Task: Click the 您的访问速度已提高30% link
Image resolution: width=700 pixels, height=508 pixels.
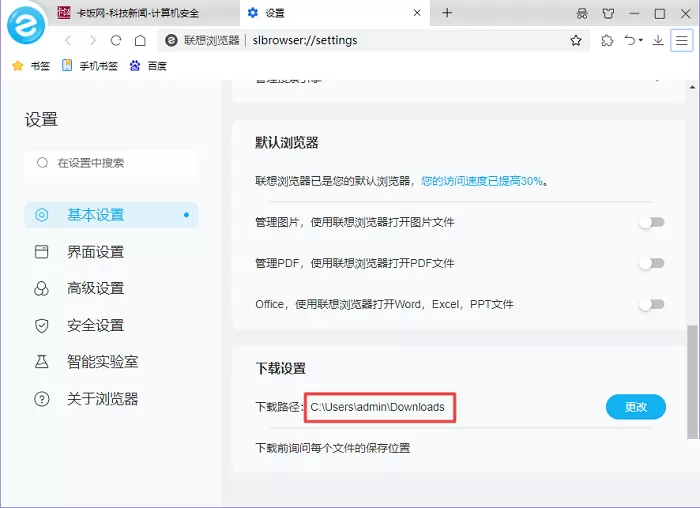Action: [x=482, y=181]
